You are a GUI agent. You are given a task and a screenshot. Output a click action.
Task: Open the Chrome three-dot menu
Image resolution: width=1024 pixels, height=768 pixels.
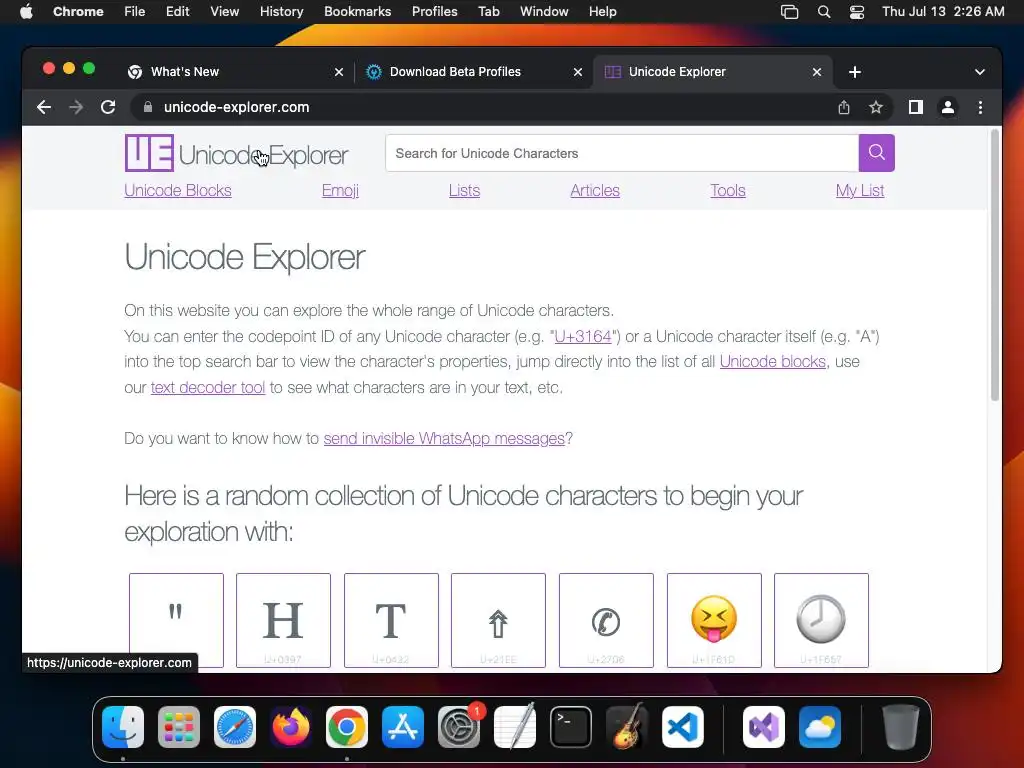click(x=980, y=107)
